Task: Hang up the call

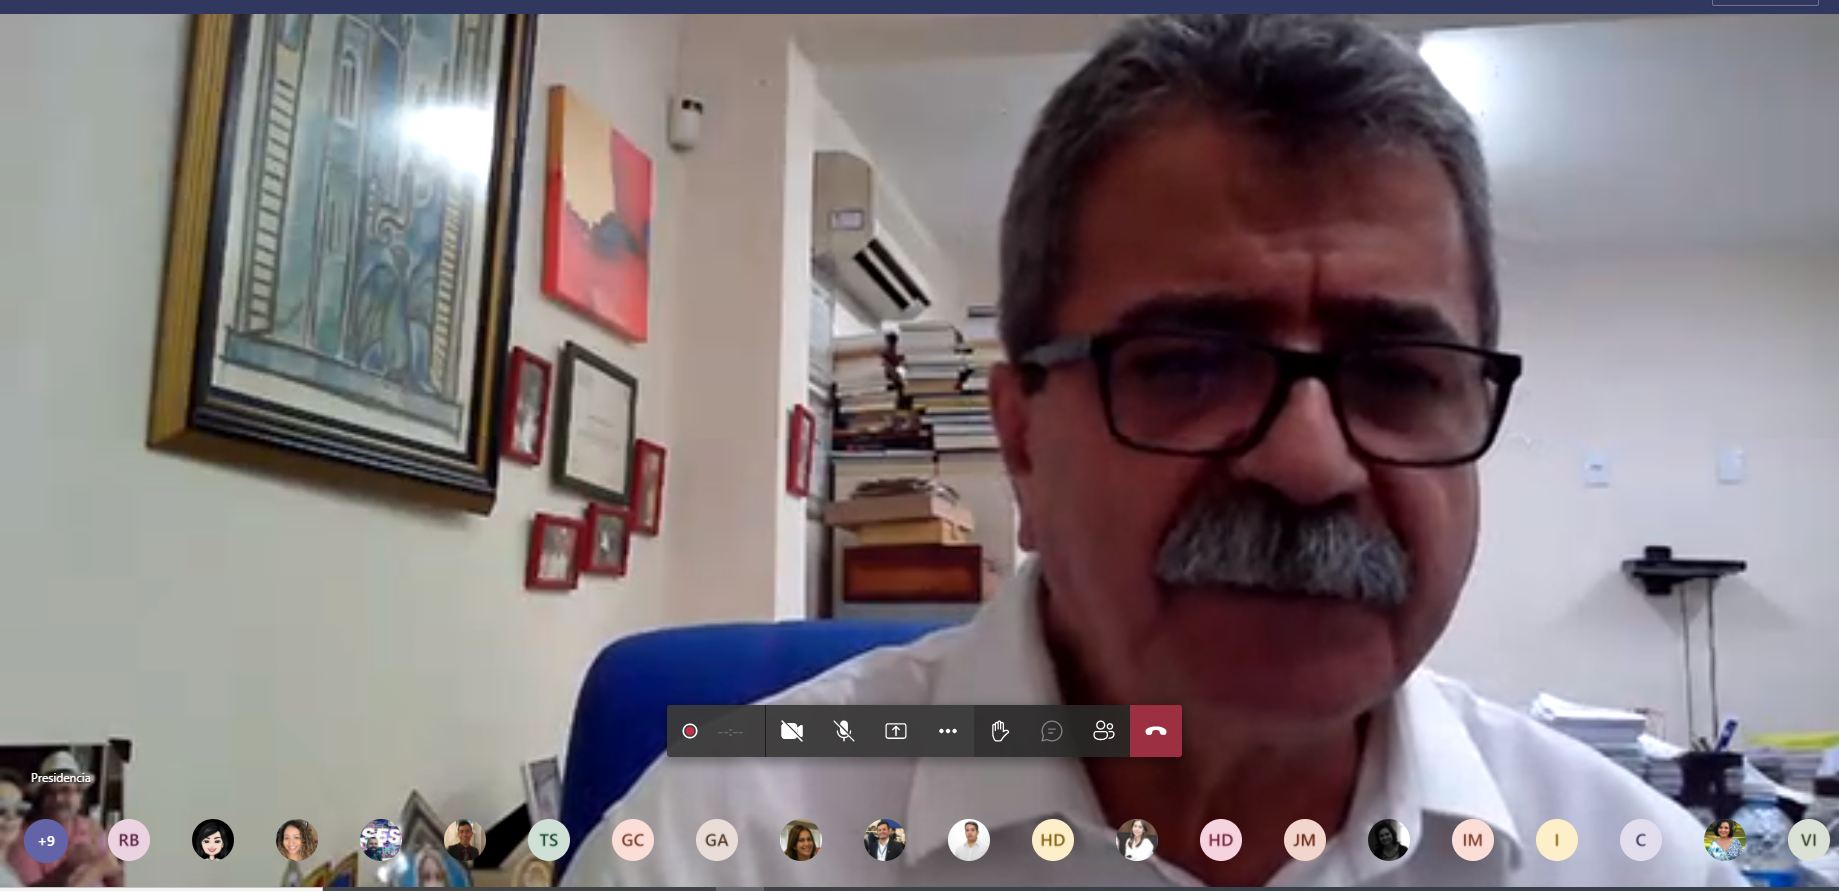Action: pyautogui.click(x=1156, y=731)
